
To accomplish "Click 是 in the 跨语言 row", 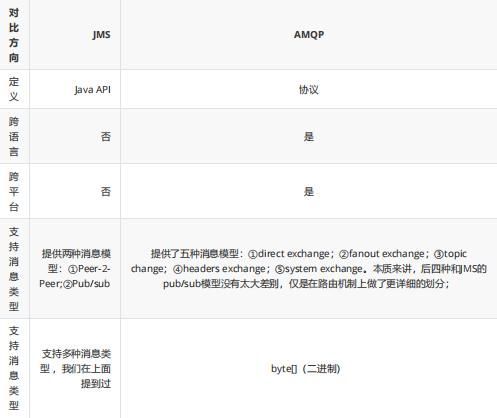I will click(x=309, y=136).
